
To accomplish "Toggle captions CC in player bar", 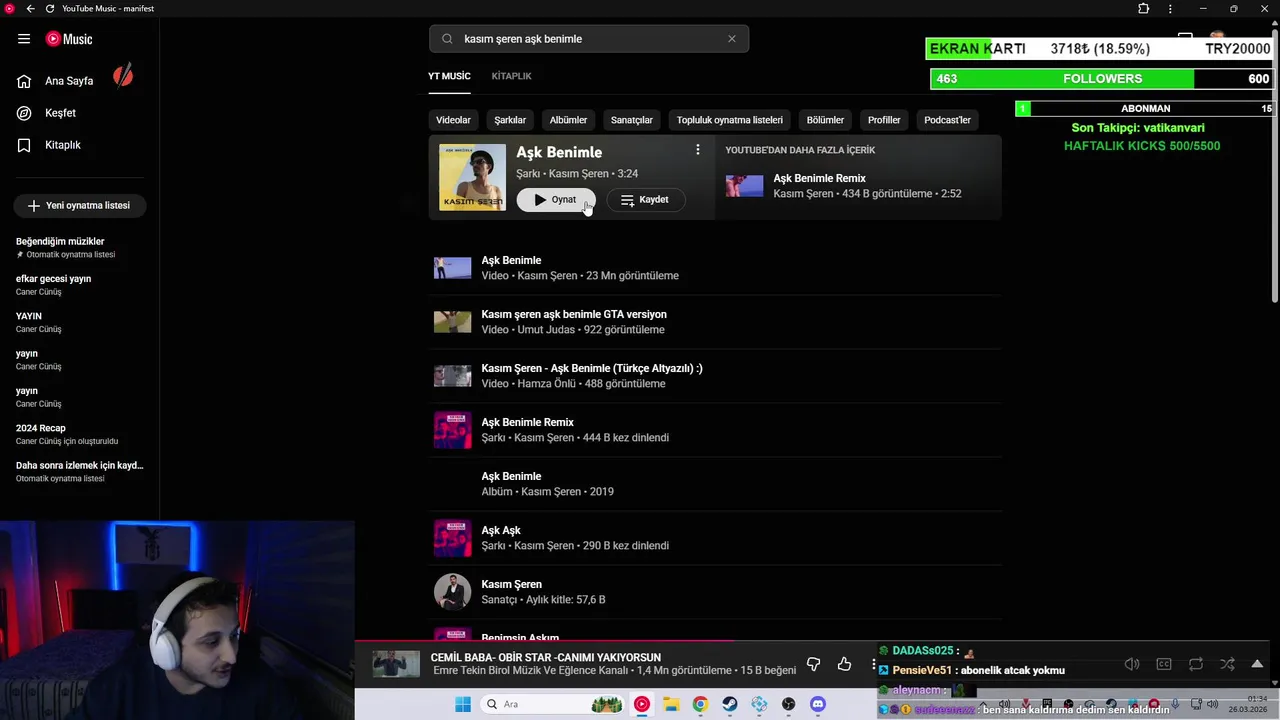I will point(1164,664).
